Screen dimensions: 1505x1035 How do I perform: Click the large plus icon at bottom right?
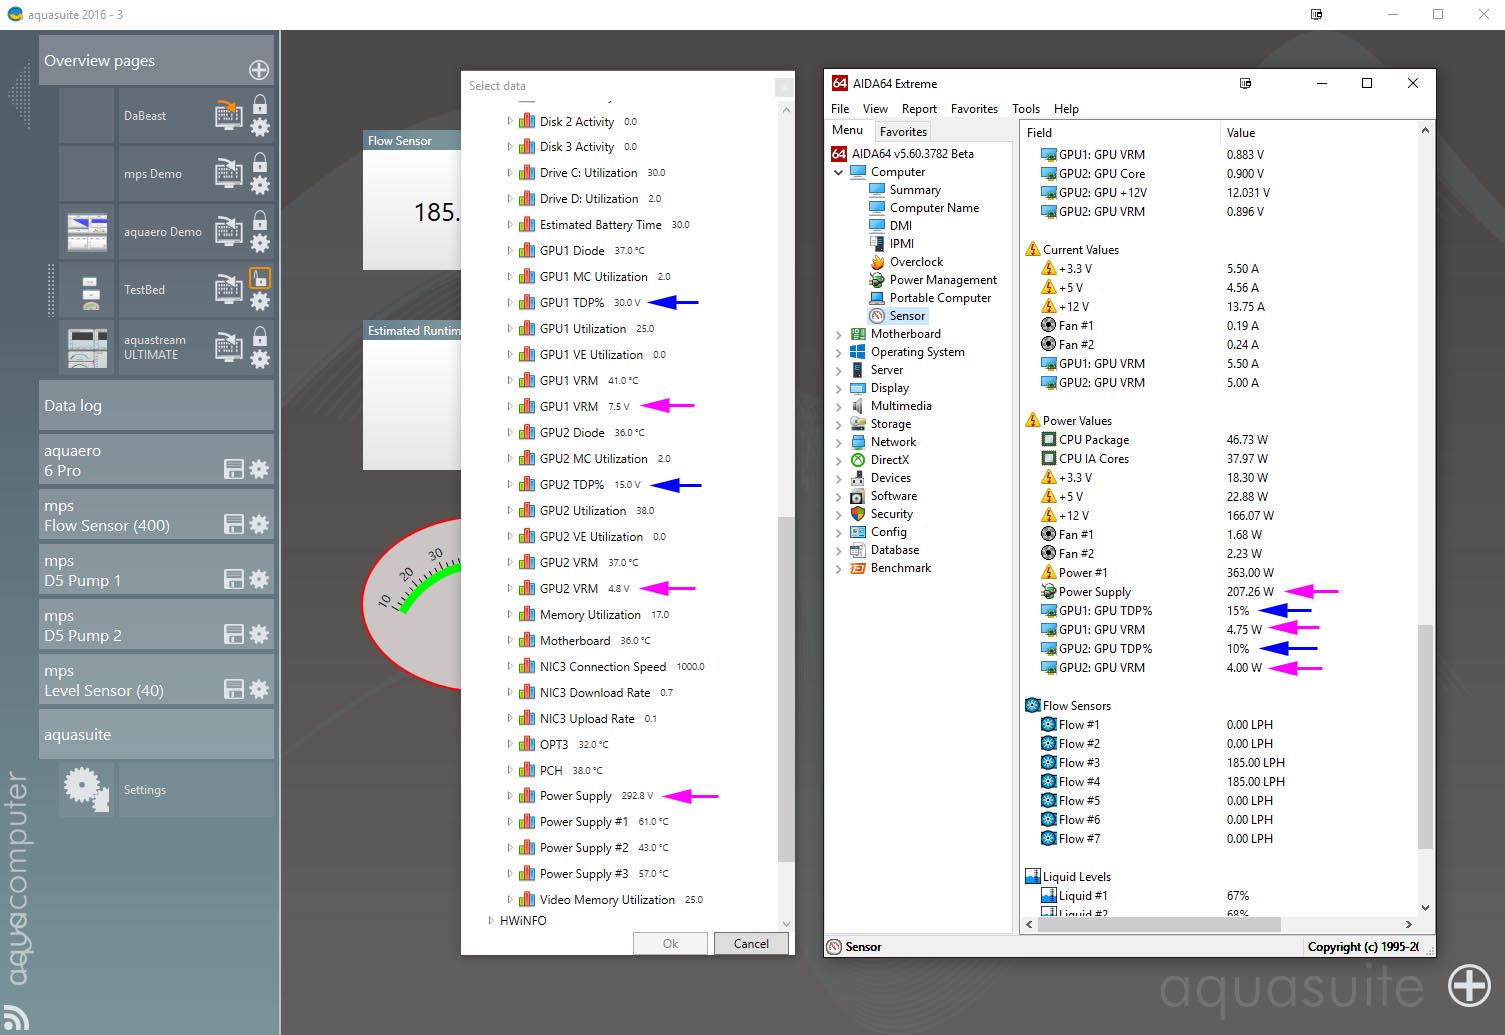pos(1469,985)
